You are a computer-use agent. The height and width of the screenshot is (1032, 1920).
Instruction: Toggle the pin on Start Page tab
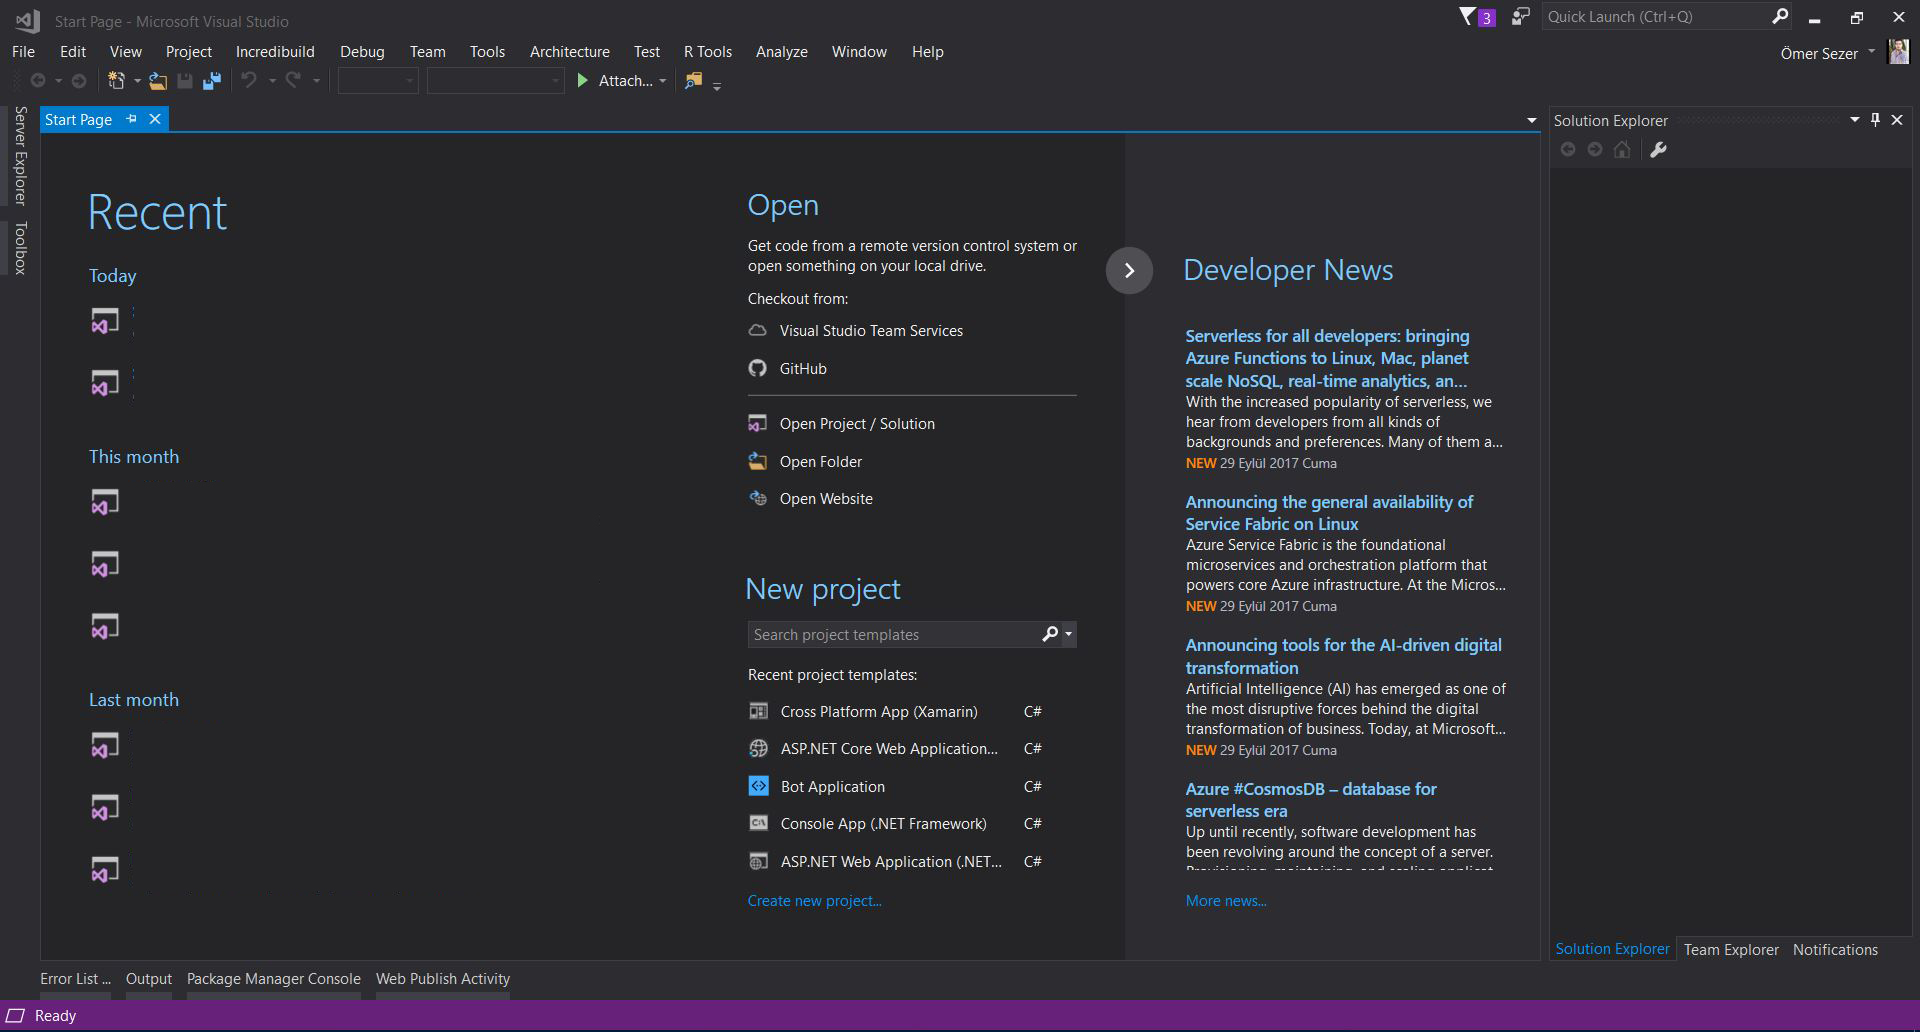coord(131,119)
